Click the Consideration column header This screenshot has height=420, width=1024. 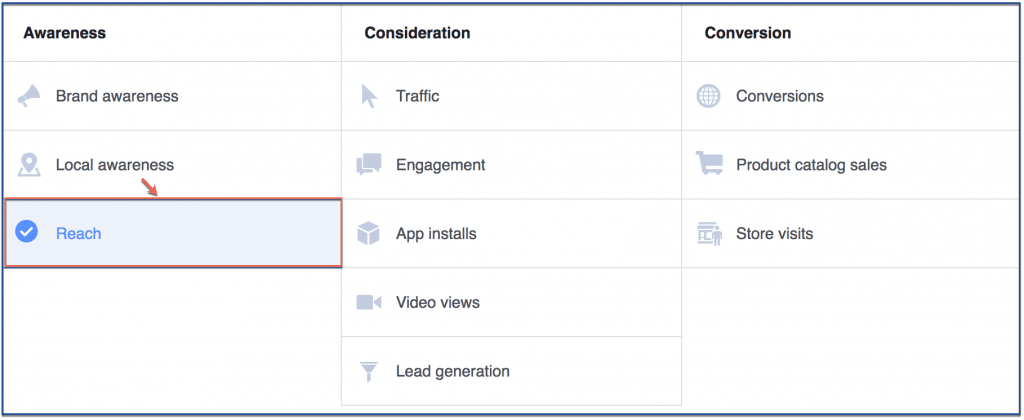pyautogui.click(x=417, y=33)
